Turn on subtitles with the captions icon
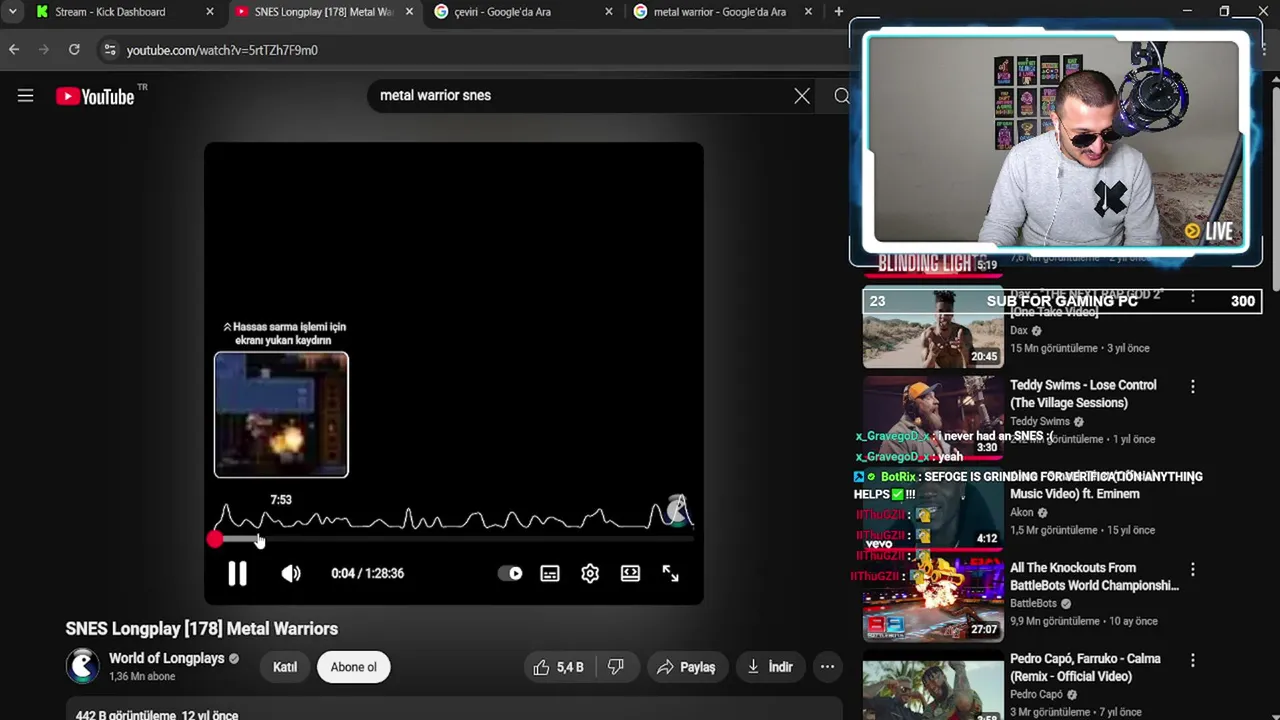The width and height of the screenshot is (1280, 720). point(550,573)
